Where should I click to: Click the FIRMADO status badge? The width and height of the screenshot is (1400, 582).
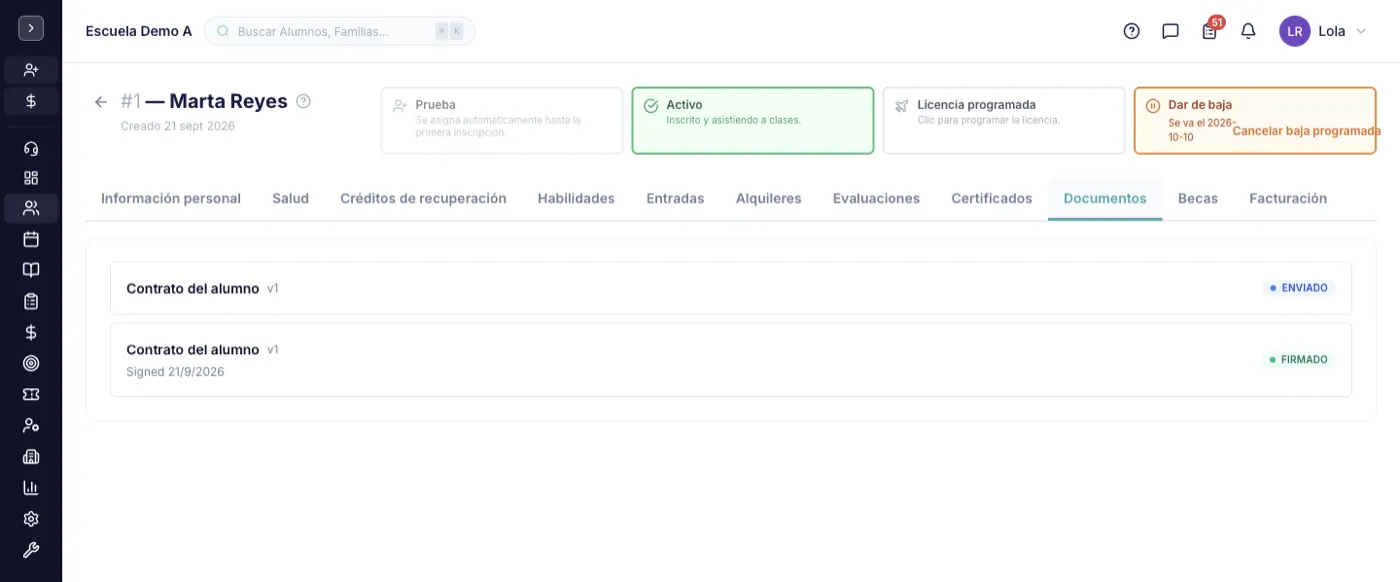[1298, 359]
